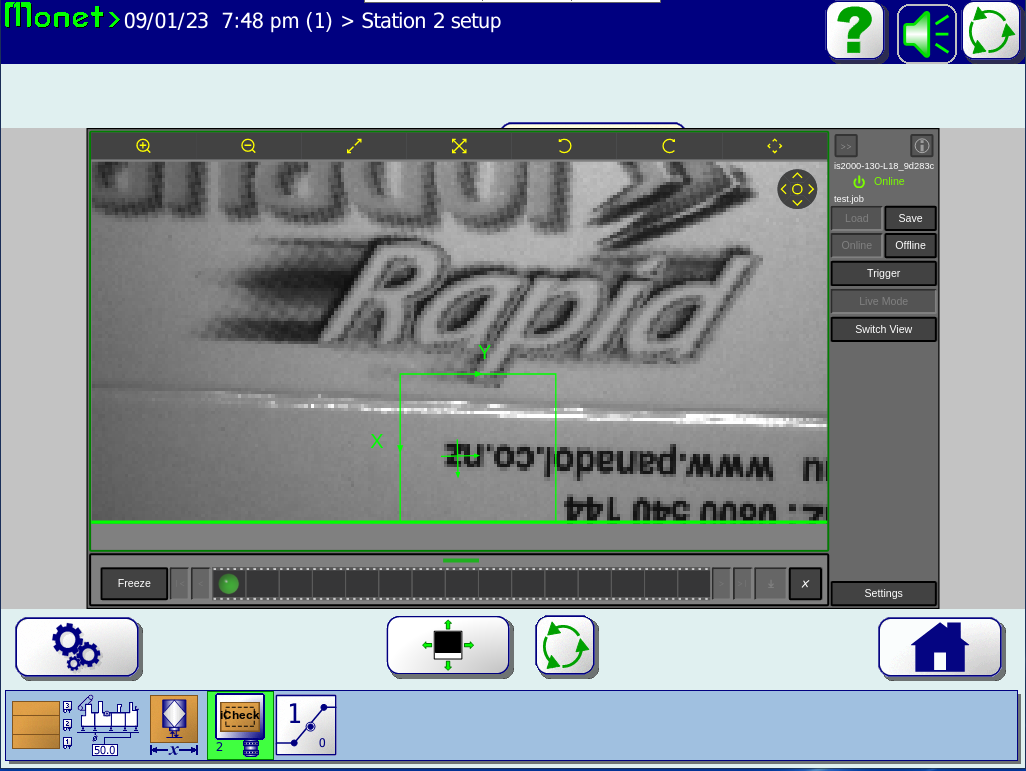This screenshot has width=1026, height=771.
Task: Open the camera information icon
Action: tap(921, 145)
